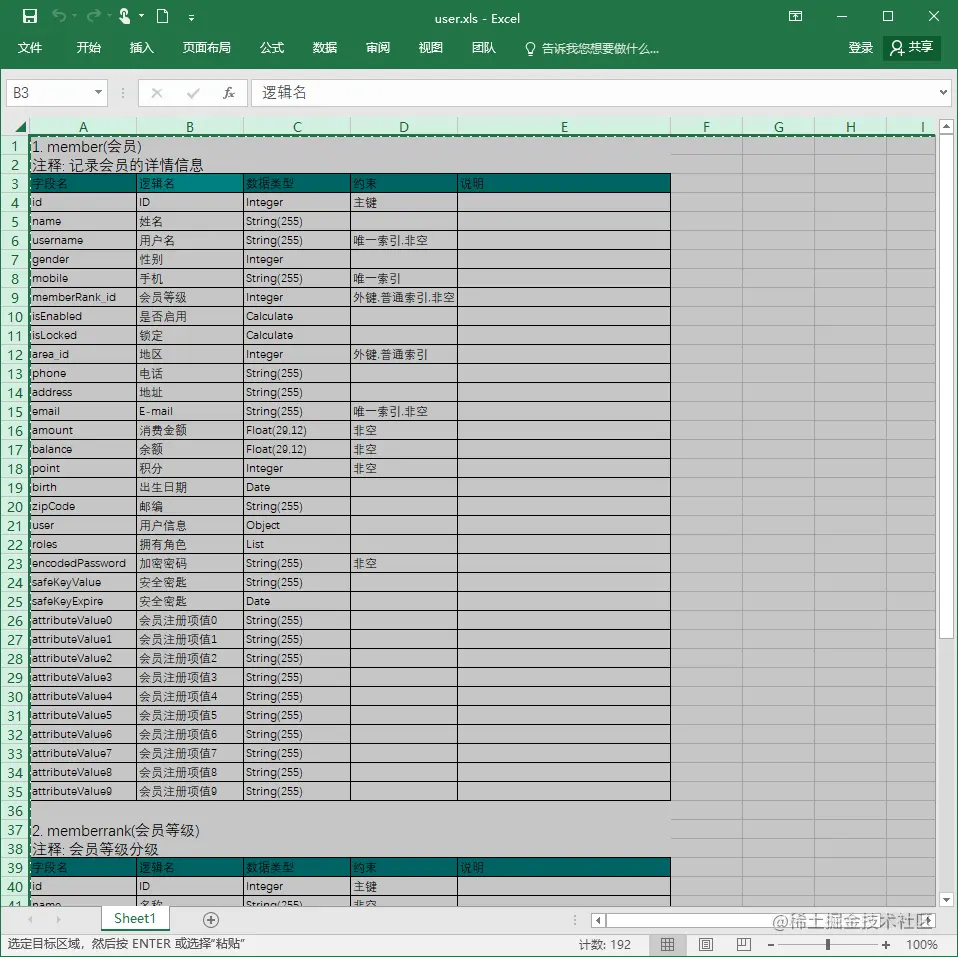Click title cell '1. member(会员)'
Image resolution: width=958 pixels, height=957 pixels.
click(86, 147)
